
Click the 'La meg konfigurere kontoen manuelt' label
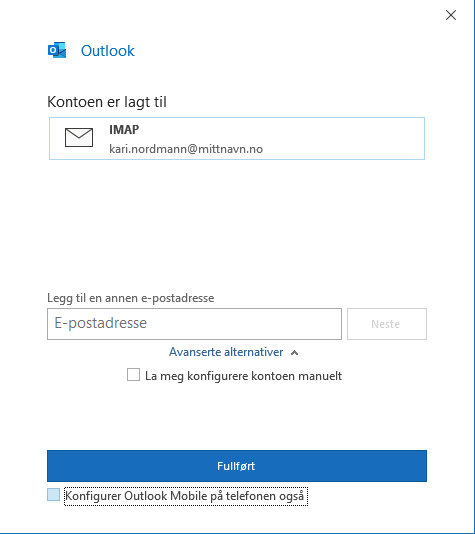(243, 376)
